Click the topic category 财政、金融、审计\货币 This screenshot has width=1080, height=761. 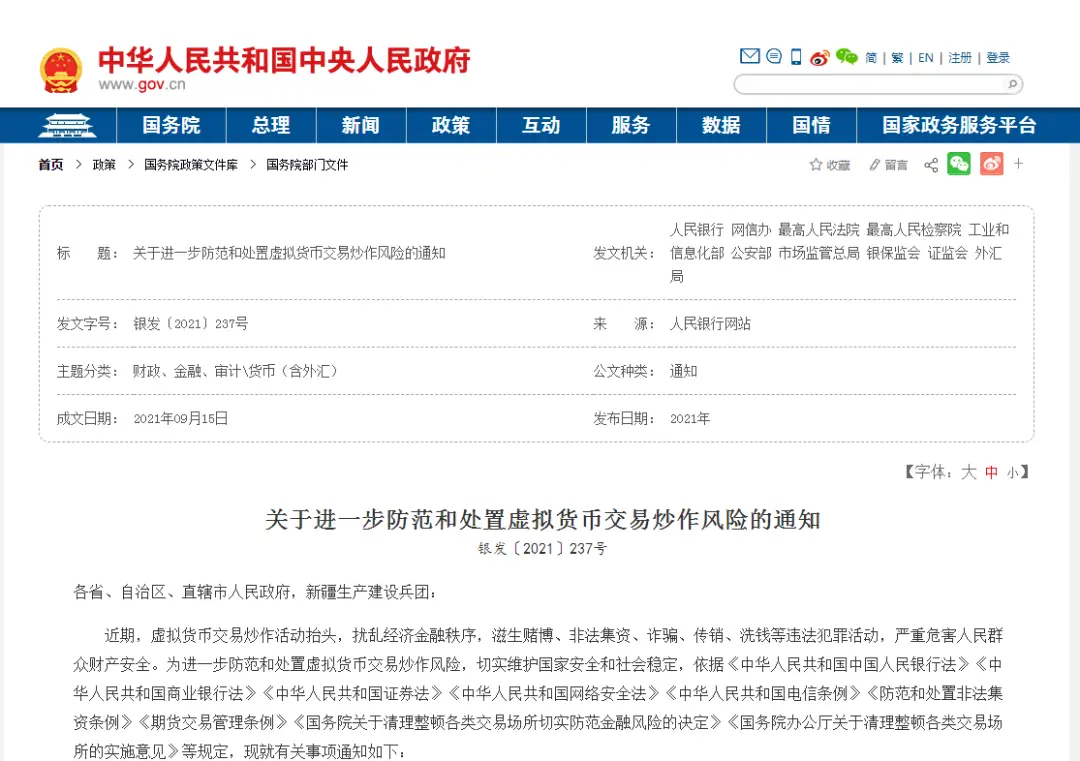click(x=236, y=371)
